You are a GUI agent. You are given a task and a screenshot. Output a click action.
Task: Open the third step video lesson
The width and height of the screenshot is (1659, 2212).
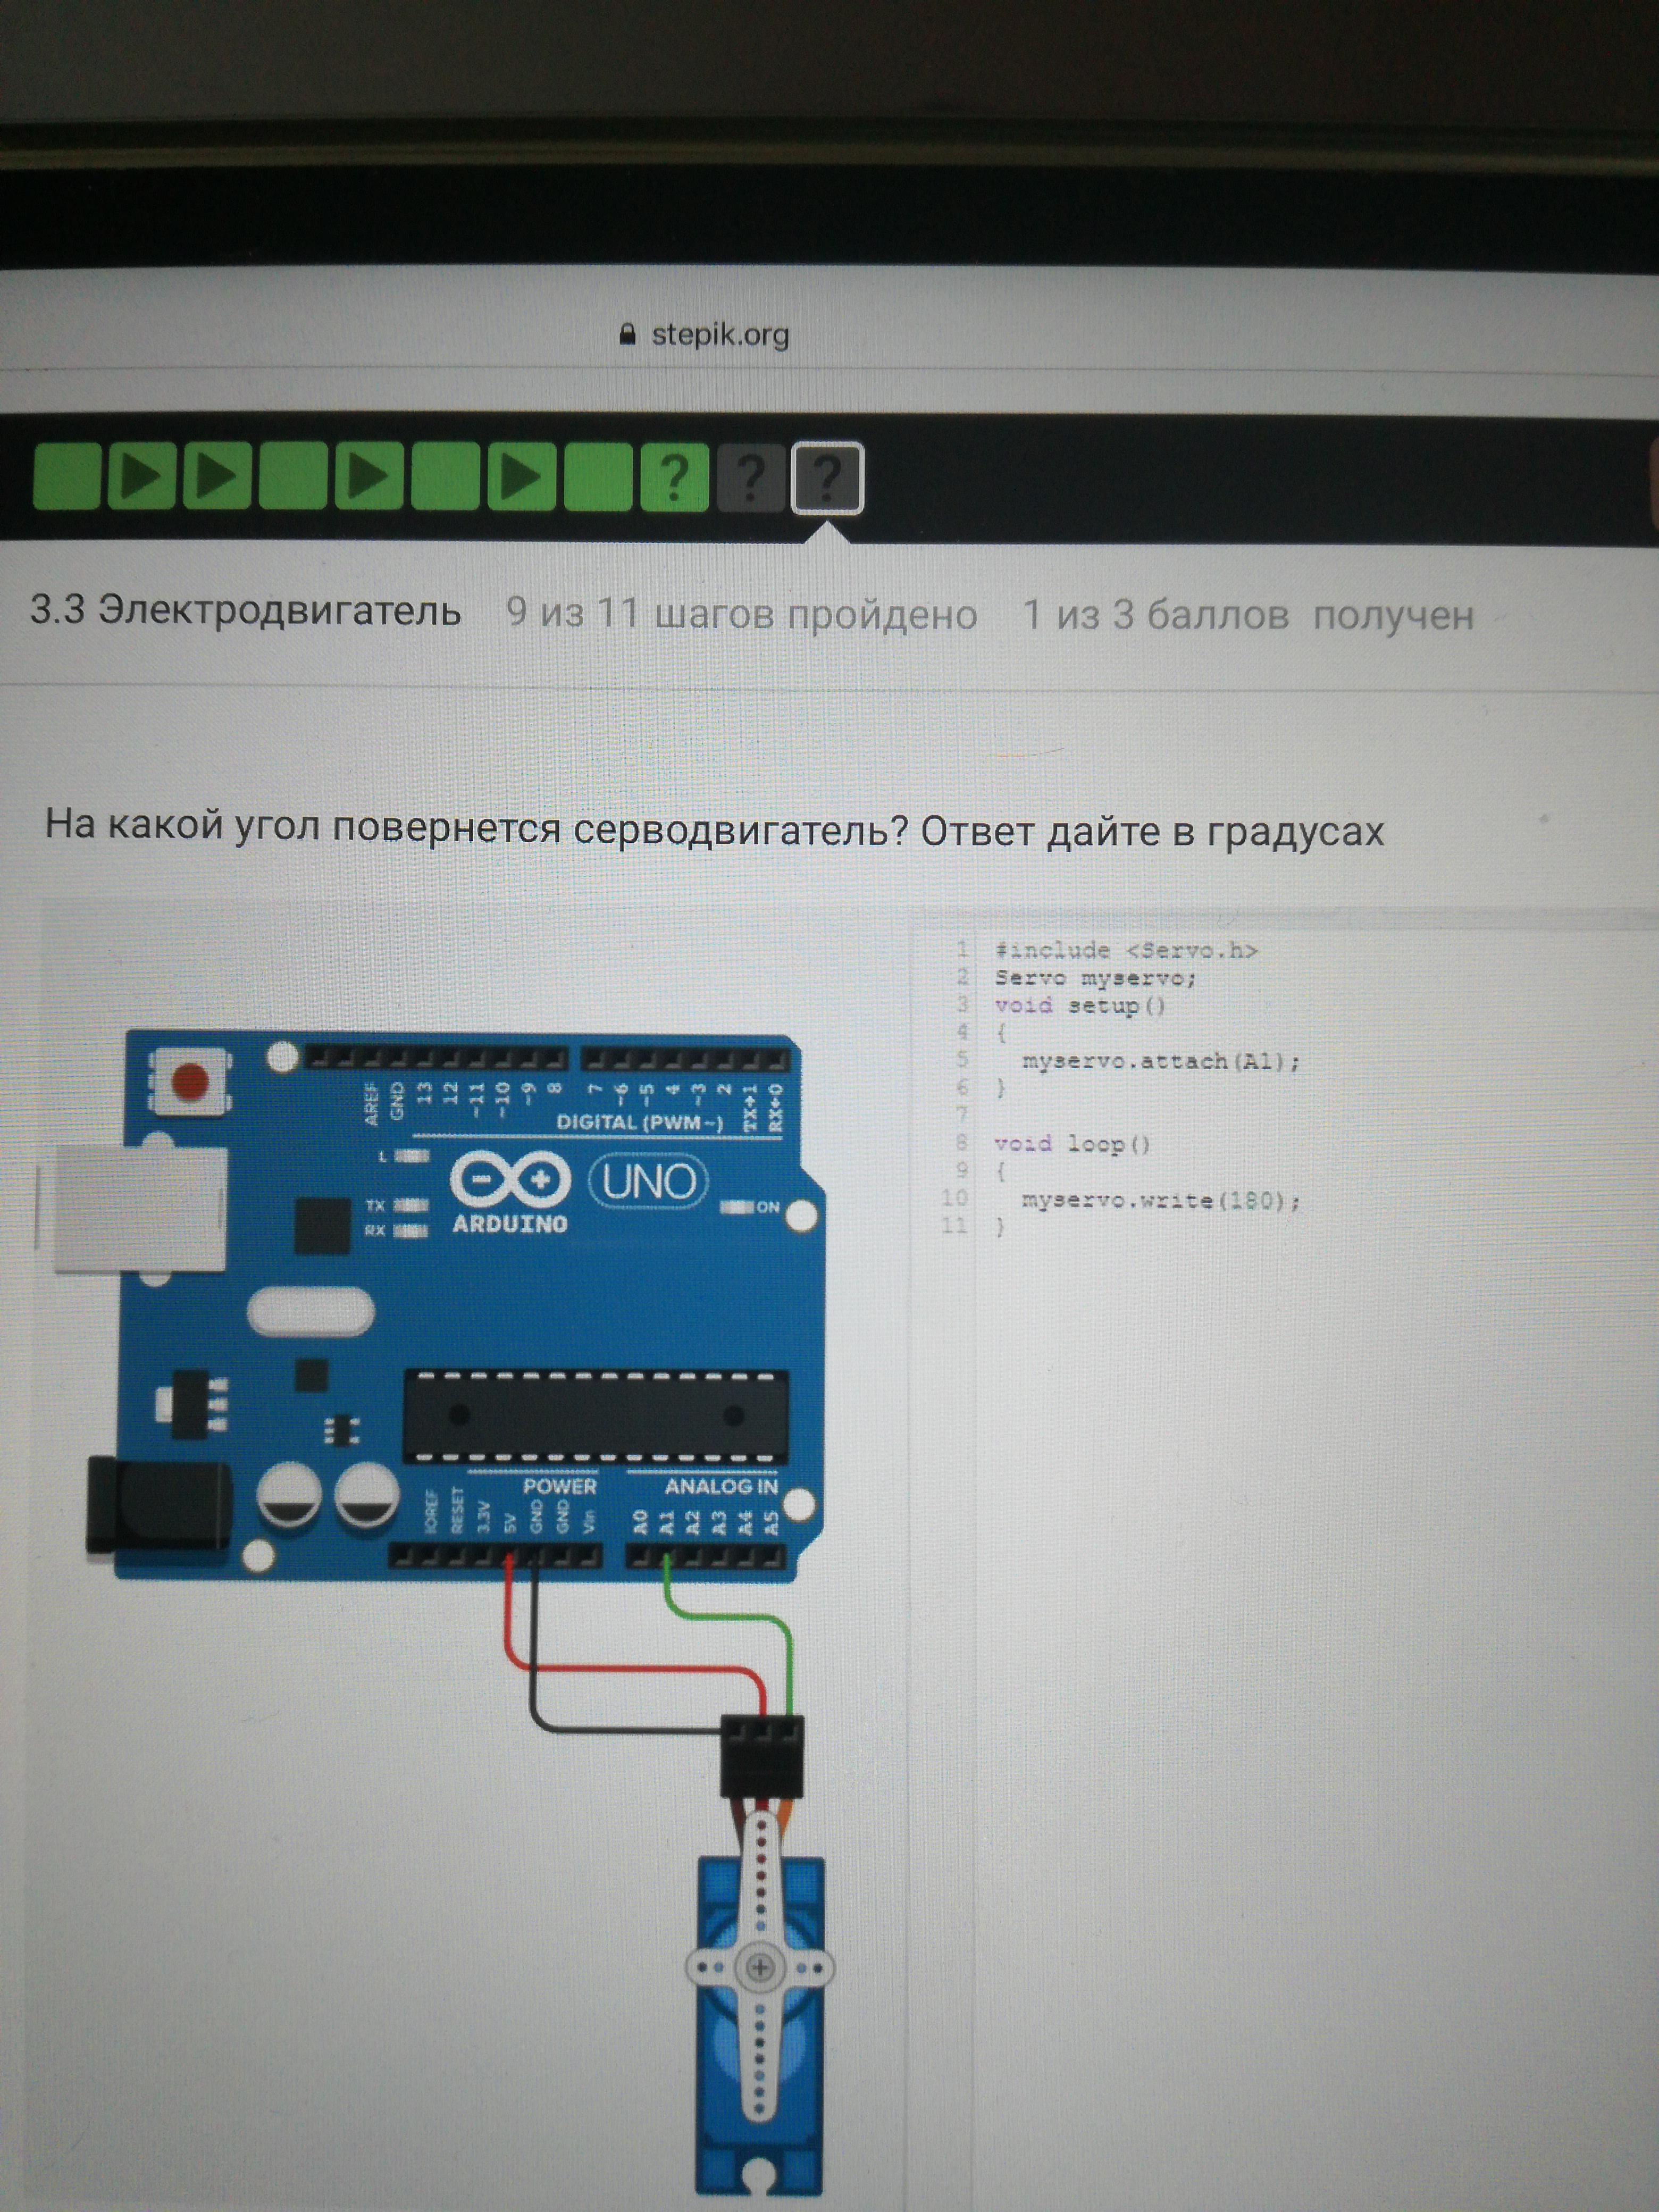(x=218, y=477)
